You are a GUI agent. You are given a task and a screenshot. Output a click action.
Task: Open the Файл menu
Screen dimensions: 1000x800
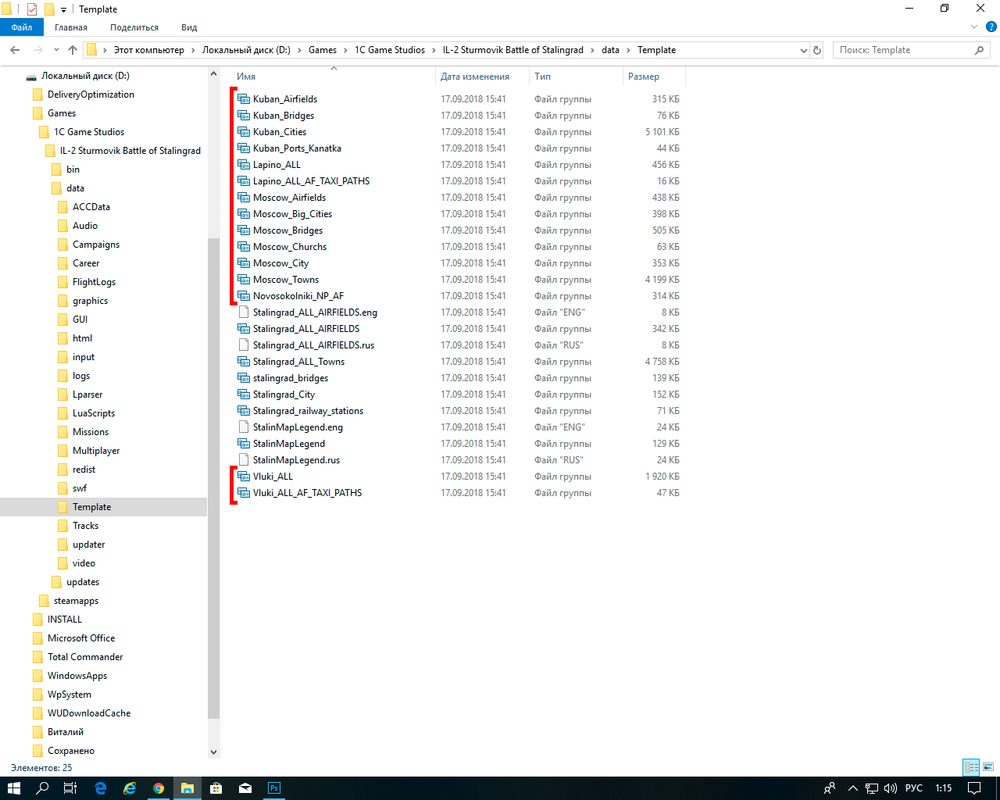point(20,27)
